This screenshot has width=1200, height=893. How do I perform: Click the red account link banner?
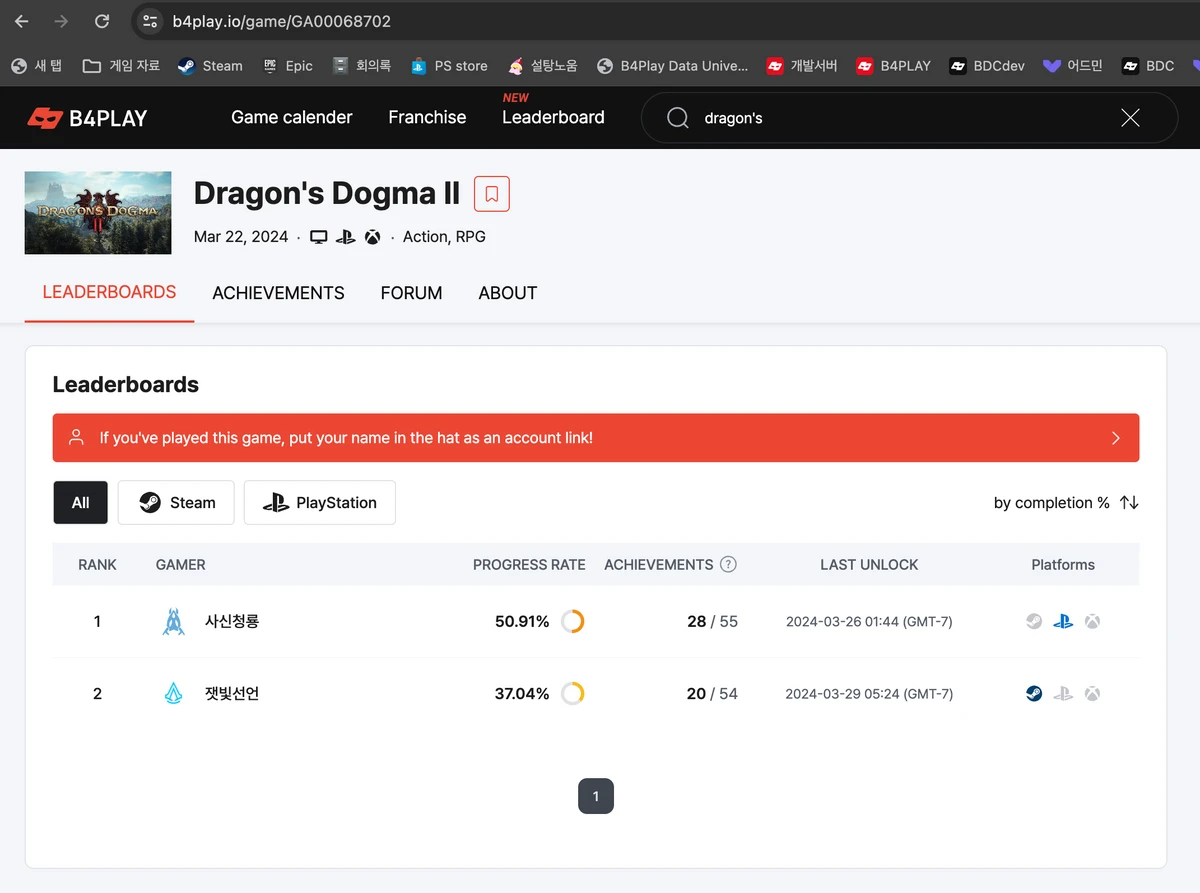(596, 438)
